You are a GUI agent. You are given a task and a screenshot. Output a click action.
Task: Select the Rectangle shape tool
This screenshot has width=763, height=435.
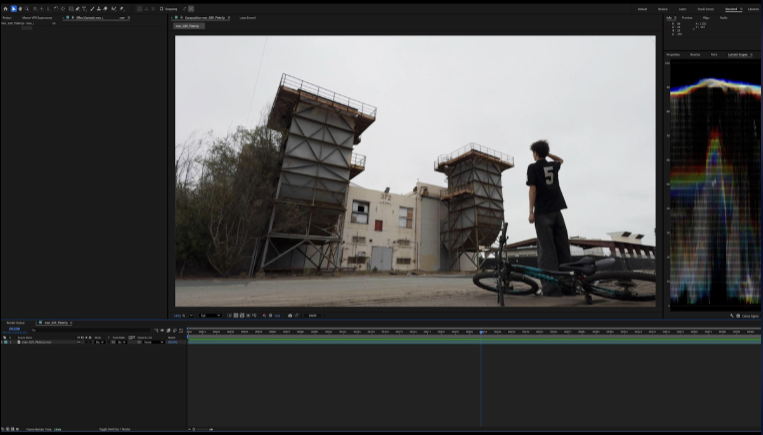pyautogui.click(x=71, y=9)
